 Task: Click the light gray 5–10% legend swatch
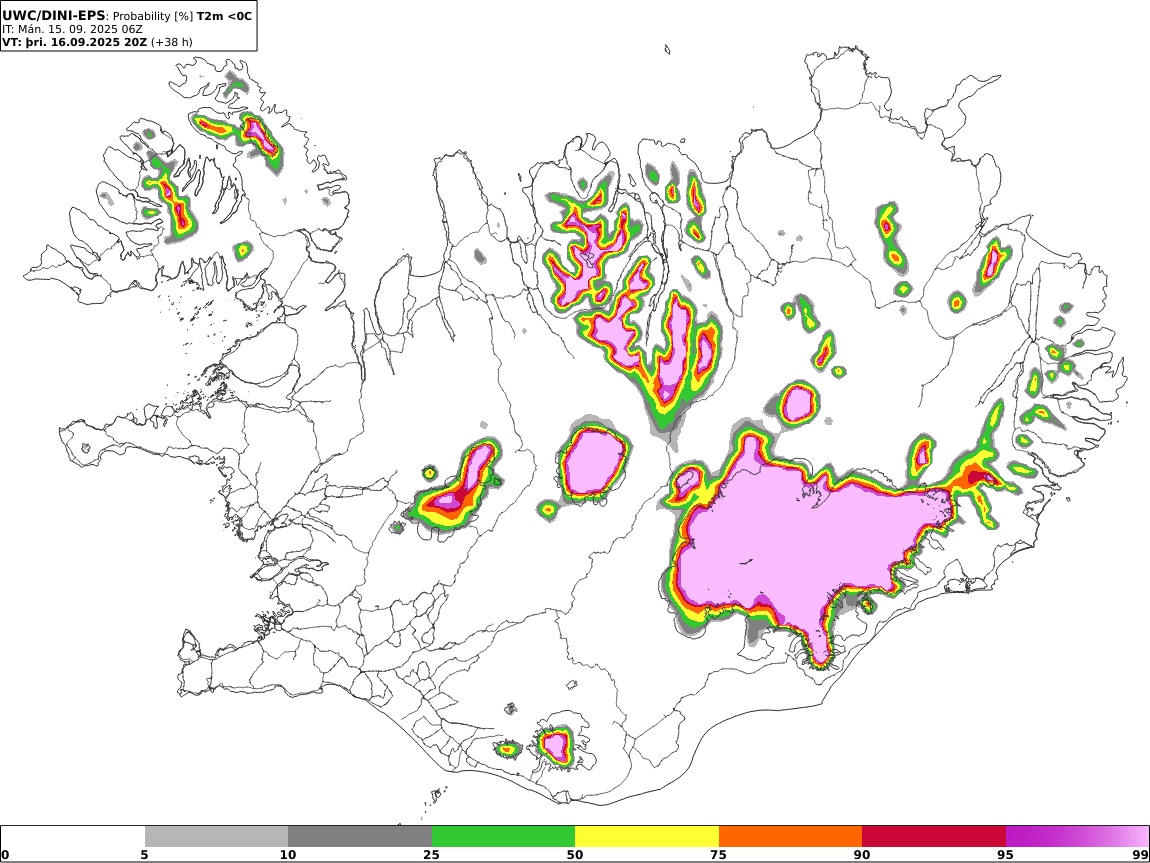click(x=216, y=837)
